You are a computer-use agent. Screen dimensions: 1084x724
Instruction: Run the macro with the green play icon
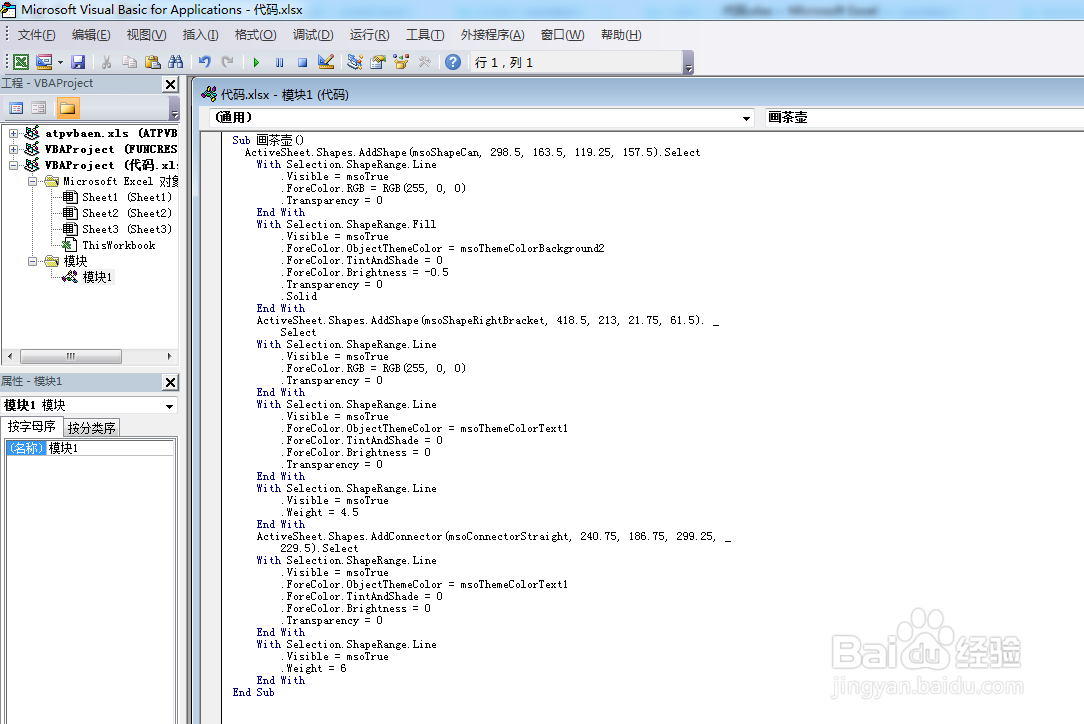tap(256, 62)
